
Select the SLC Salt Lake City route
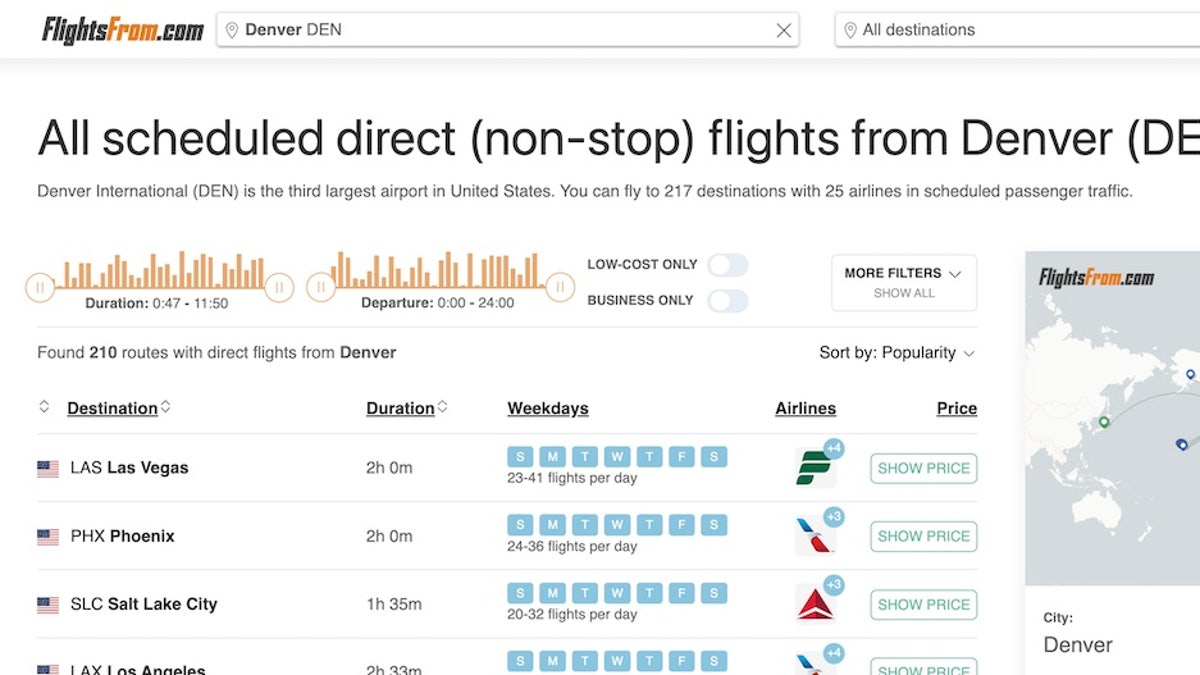click(143, 604)
